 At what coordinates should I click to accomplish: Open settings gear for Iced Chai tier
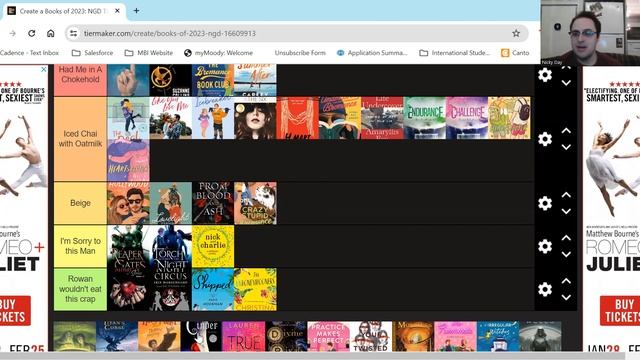pyautogui.click(x=545, y=139)
